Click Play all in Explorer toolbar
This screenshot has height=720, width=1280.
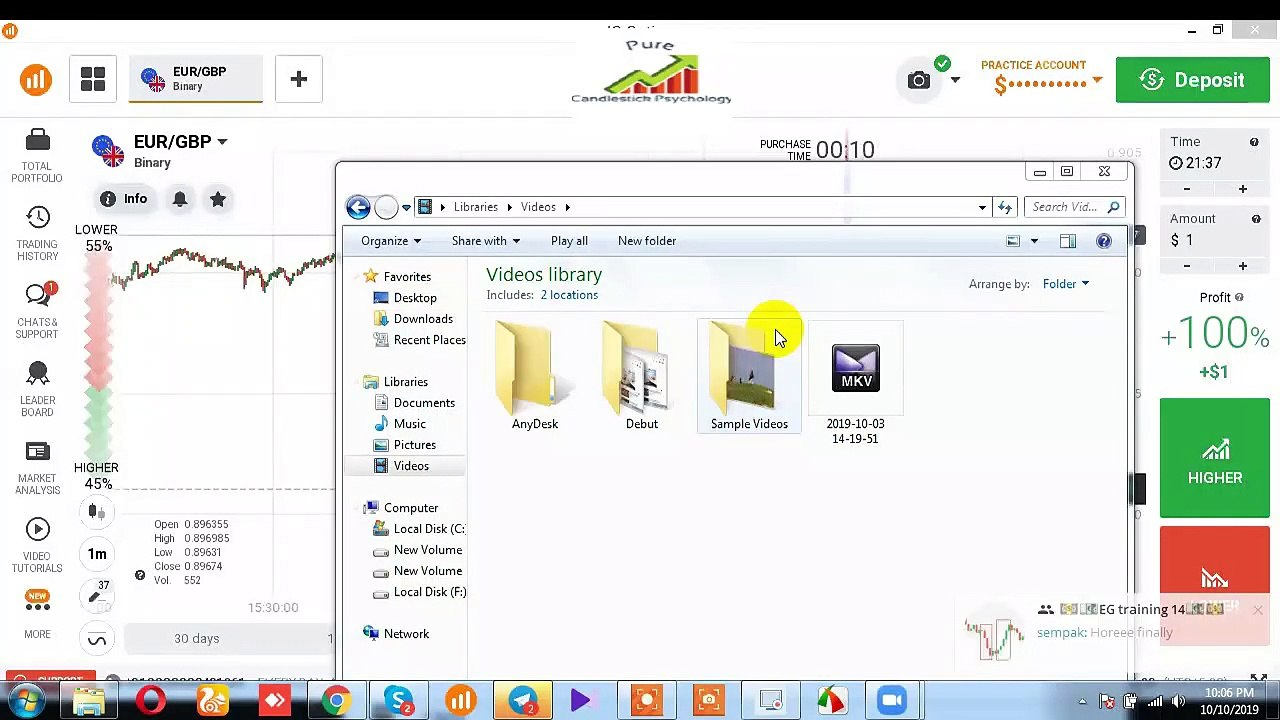pyautogui.click(x=569, y=241)
